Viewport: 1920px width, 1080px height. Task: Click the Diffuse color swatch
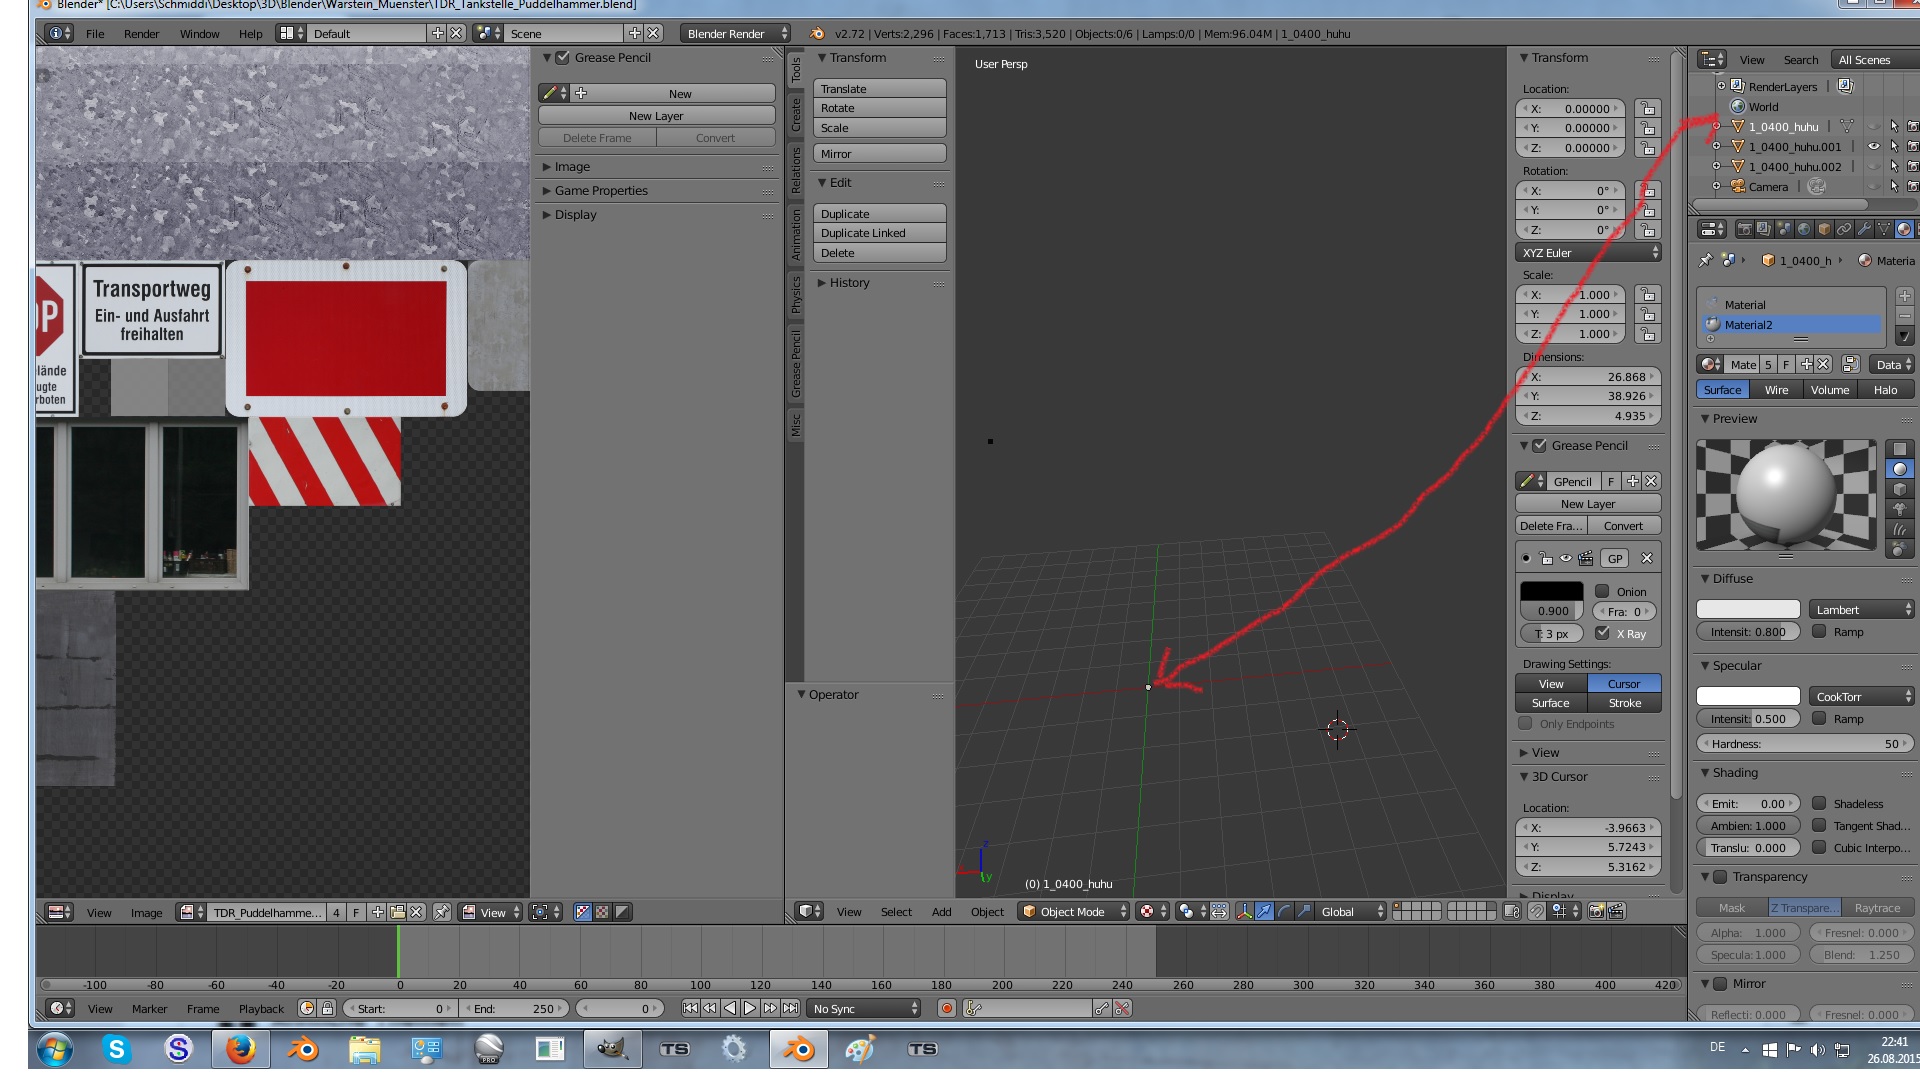click(x=1747, y=609)
